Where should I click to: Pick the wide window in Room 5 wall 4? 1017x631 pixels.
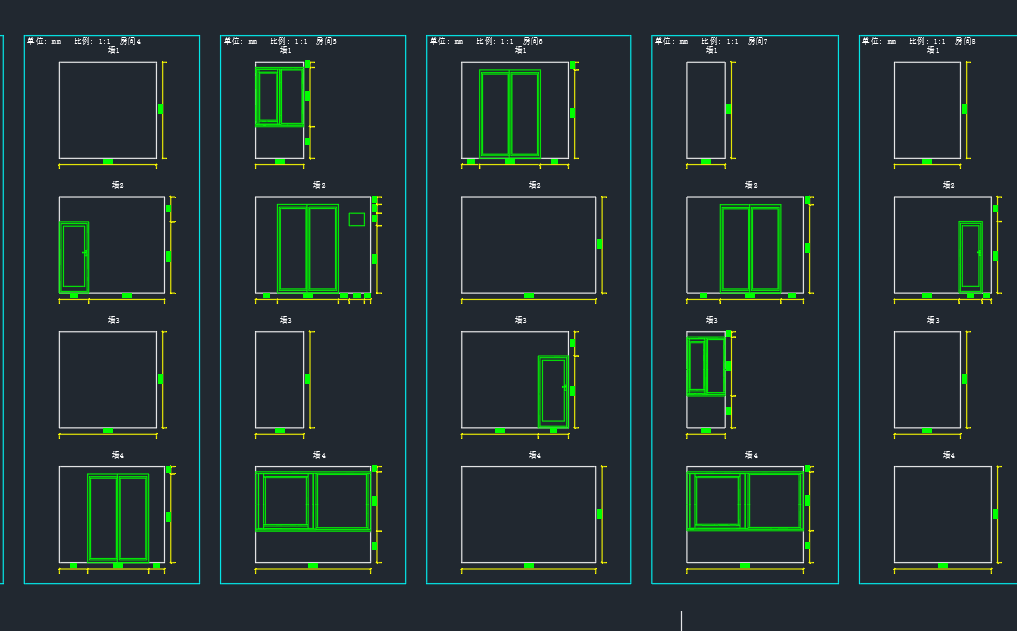click(x=313, y=501)
